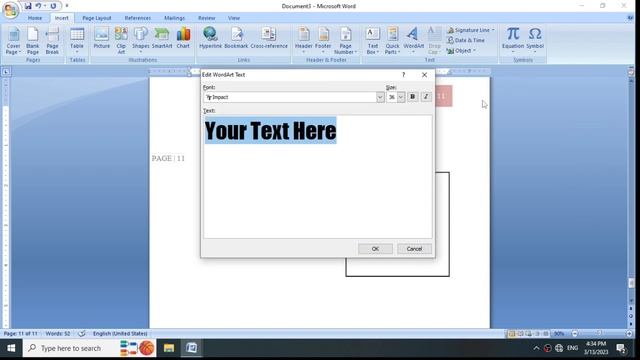
Task: Open the WordArt gallery
Action: pyautogui.click(x=413, y=41)
